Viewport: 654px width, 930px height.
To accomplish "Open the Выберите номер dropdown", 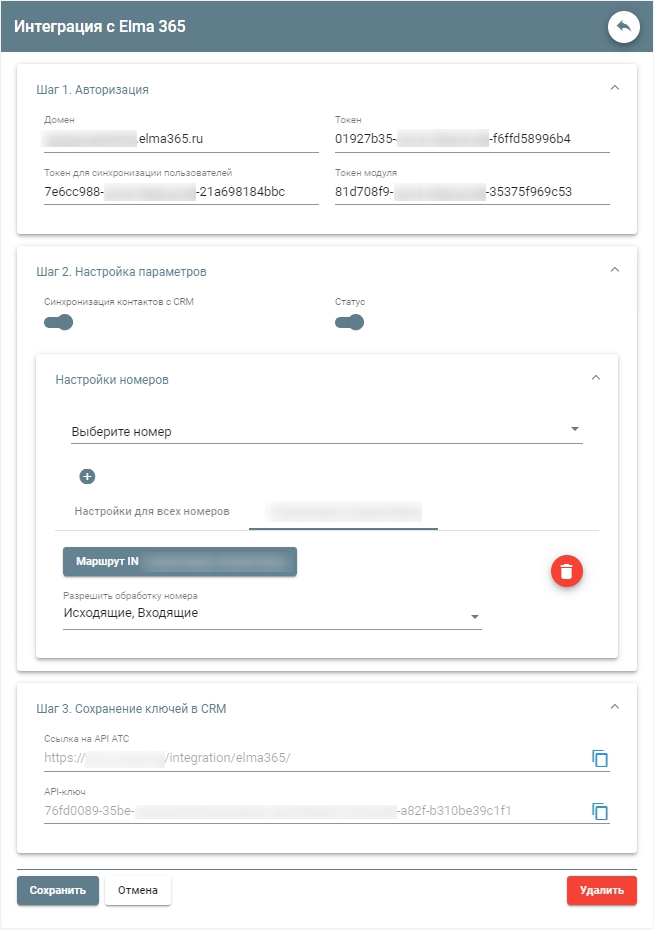I will click(326, 432).
